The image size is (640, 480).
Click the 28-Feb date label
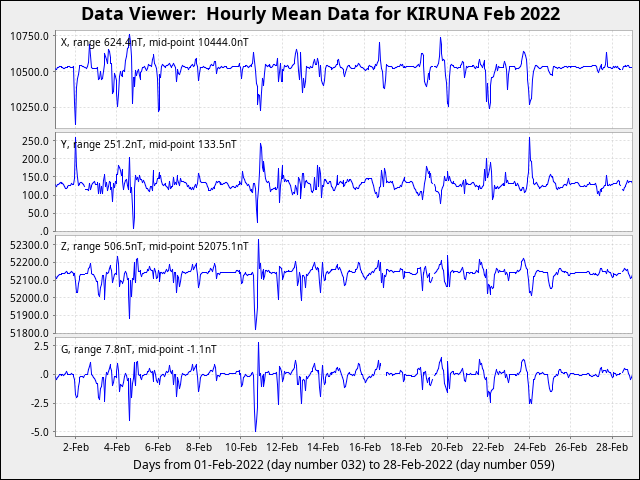tap(612, 447)
